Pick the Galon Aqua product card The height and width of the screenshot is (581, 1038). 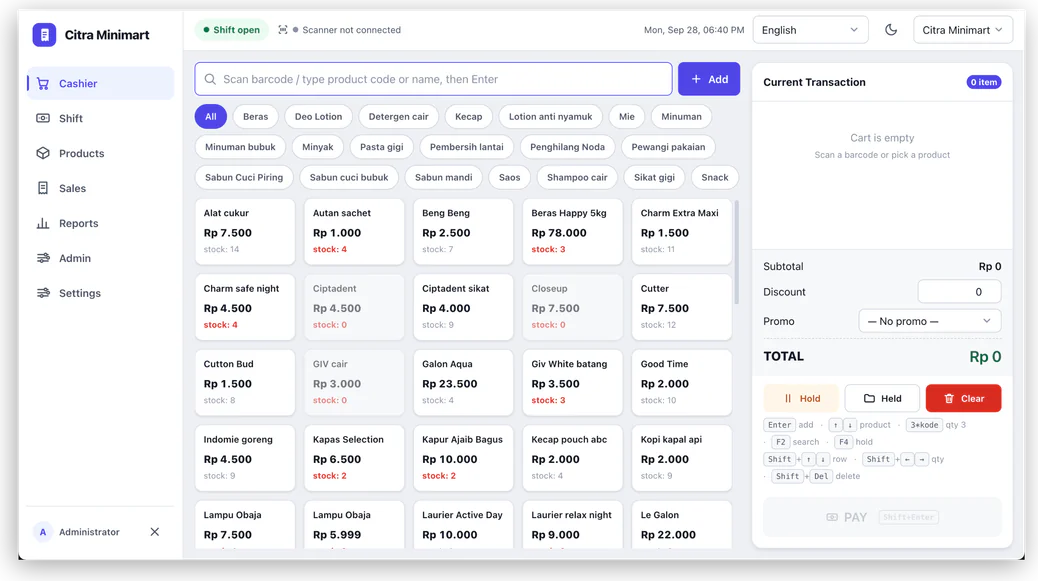click(x=463, y=382)
